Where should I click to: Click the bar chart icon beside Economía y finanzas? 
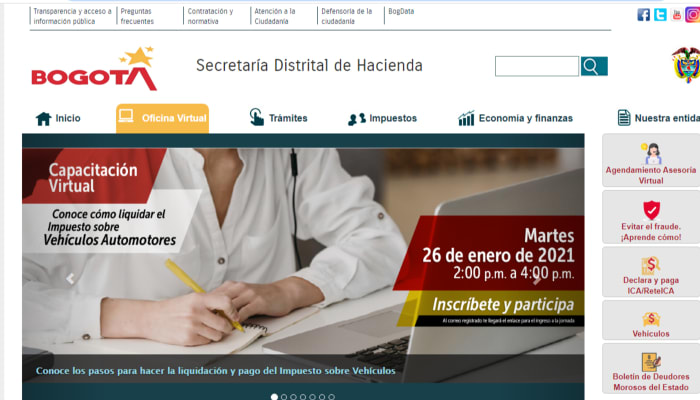click(466, 118)
